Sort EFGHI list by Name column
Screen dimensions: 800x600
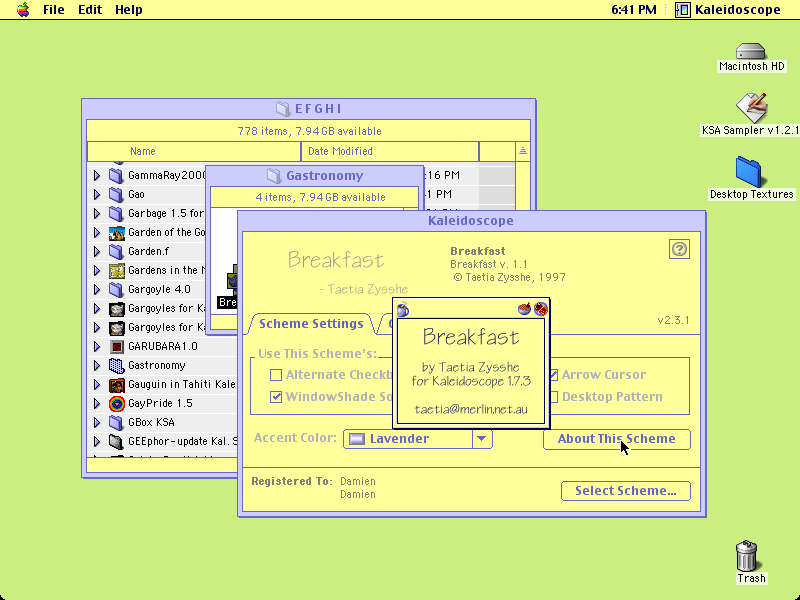tap(194, 151)
